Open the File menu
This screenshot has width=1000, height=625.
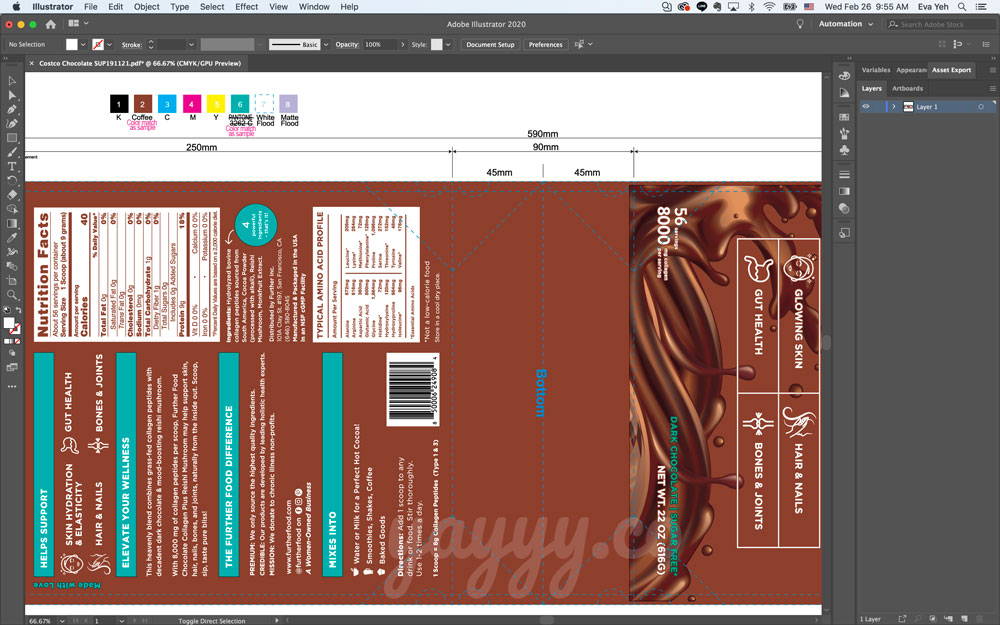(x=91, y=6)
